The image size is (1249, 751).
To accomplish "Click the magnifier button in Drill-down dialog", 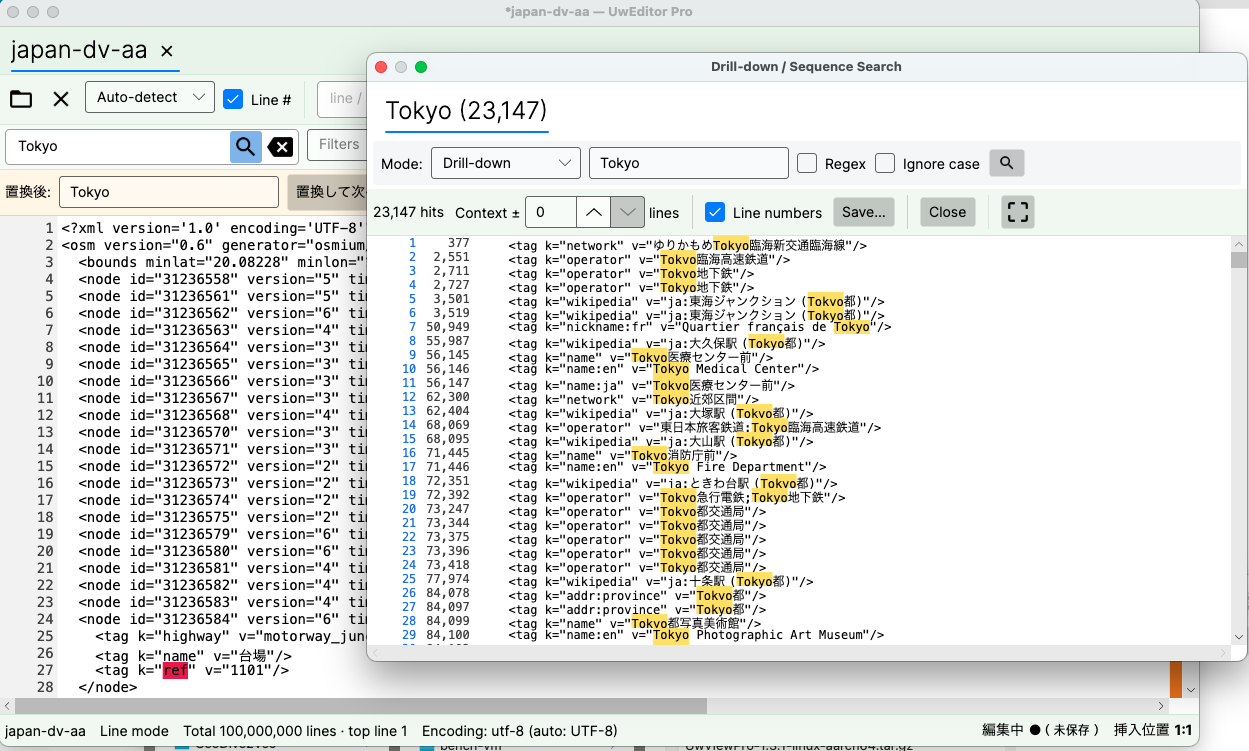I will tap(1006, 163).
